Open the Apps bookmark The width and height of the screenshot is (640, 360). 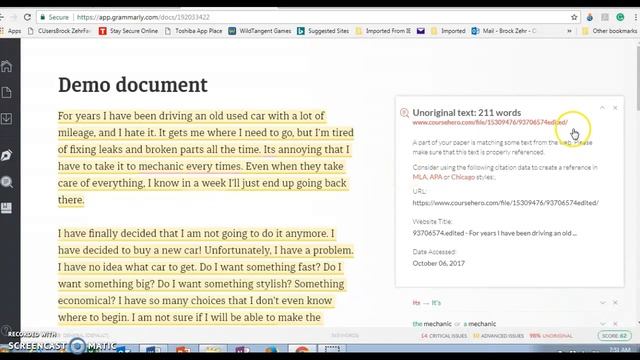(x=11, y=31)
